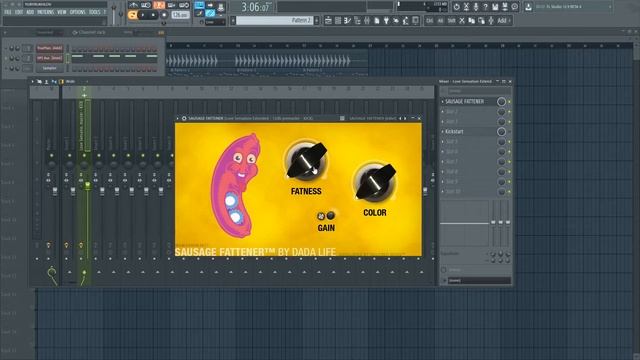Select next preset arrow in plugin title bar
Image resolution: width=640 pixels, height=360 pixels.
point(405,118)
